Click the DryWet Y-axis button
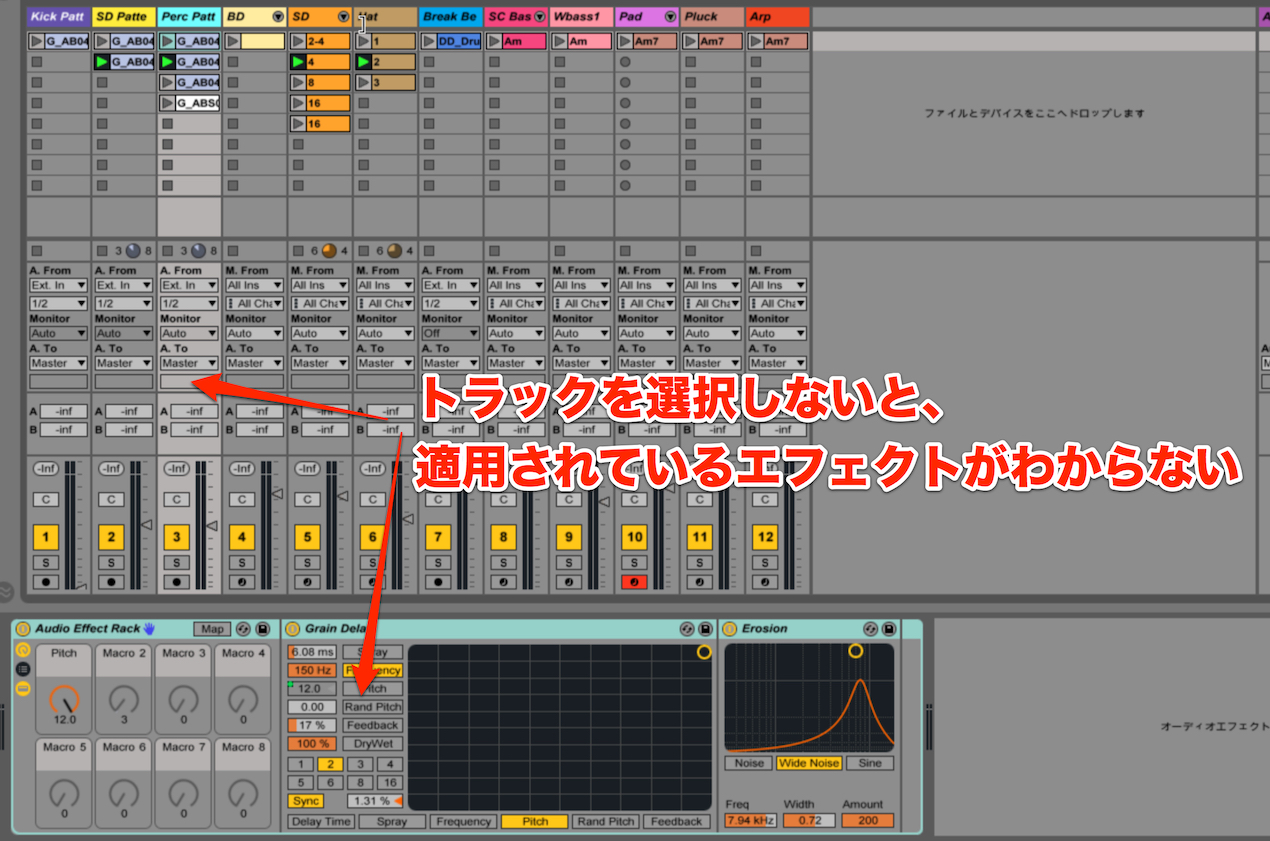 point(373,743)
